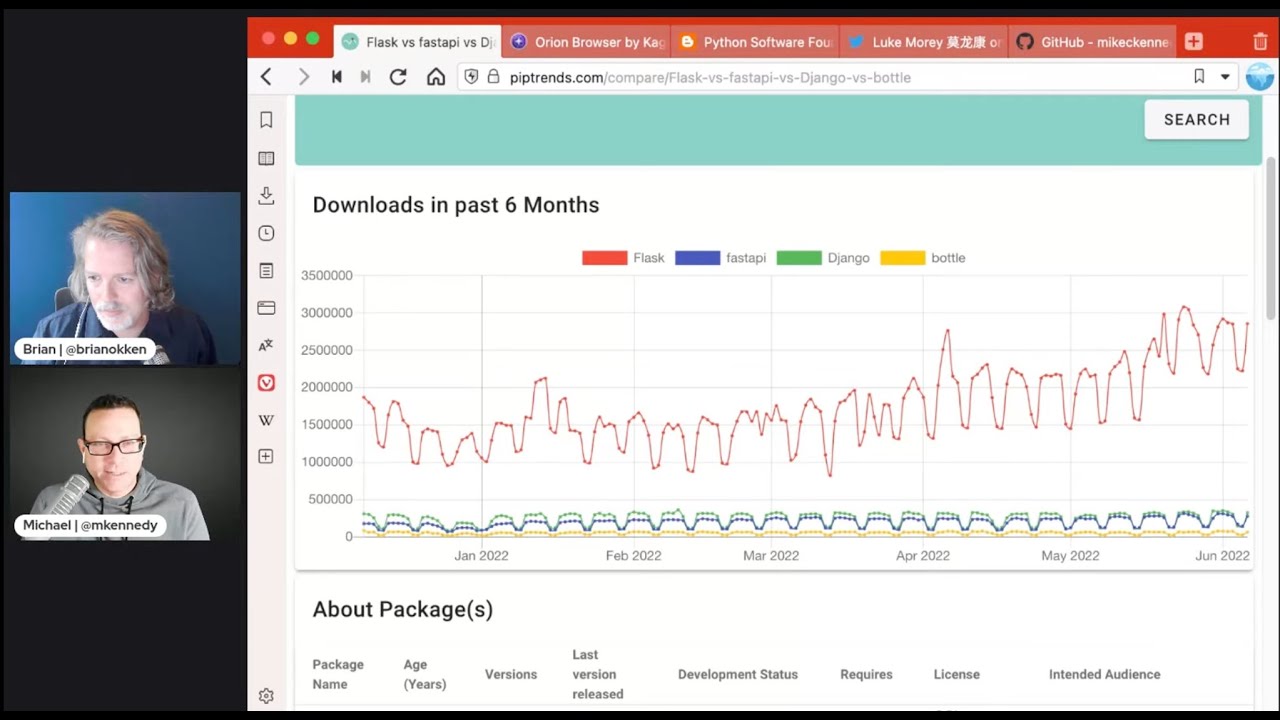
Task: Add a web panel with the sidebar plus
Action: pyautogui.click(x=266, y=457)
